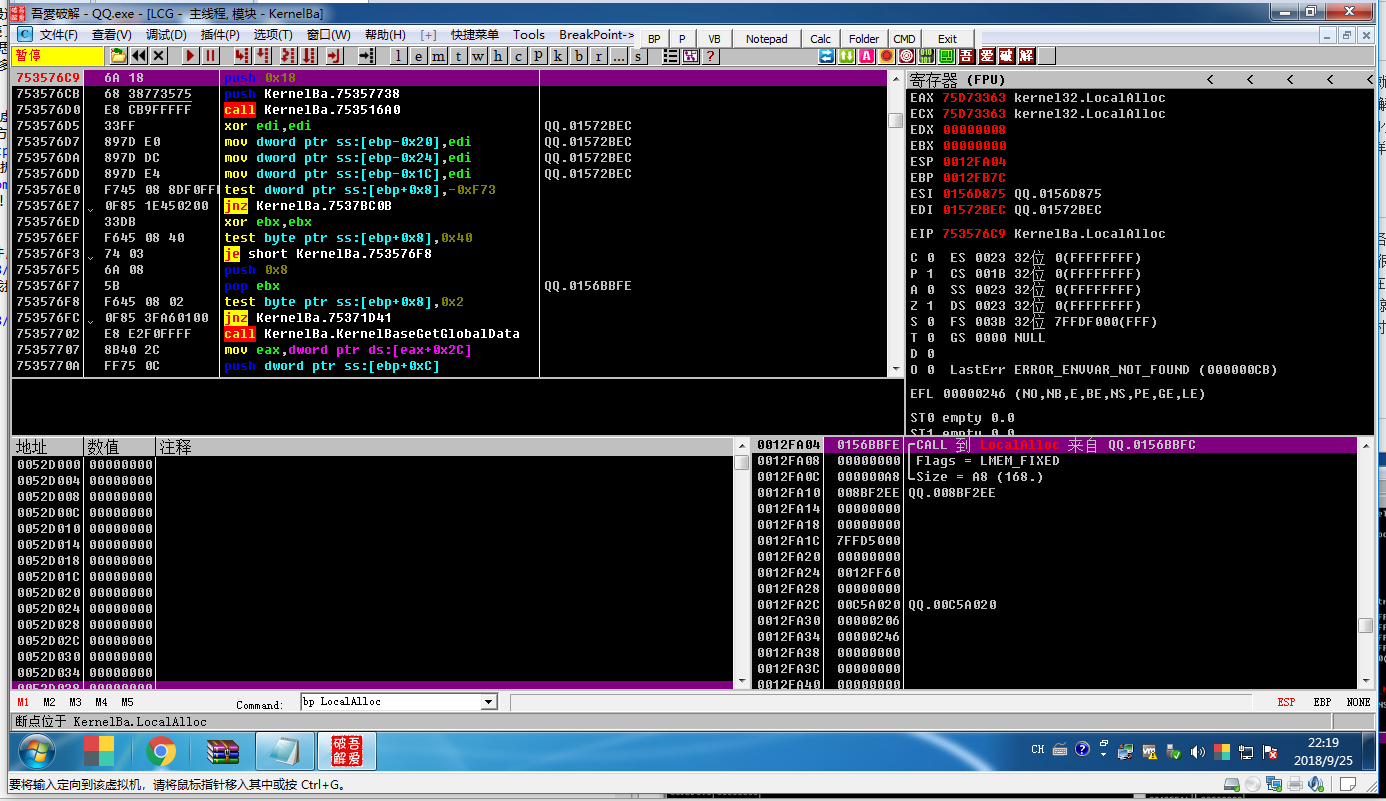Trace over using fourth red step icon
Image resolution: width=1386 pixels, height=801 pixels.
[x=309, y=56]
